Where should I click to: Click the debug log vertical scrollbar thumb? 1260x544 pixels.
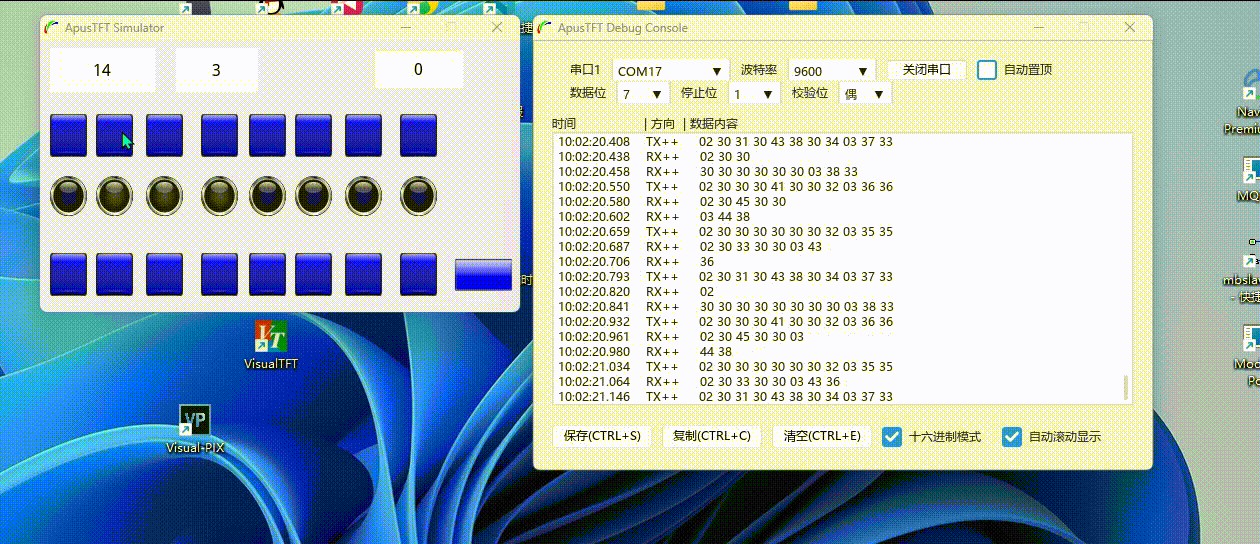pos(1126,387)
